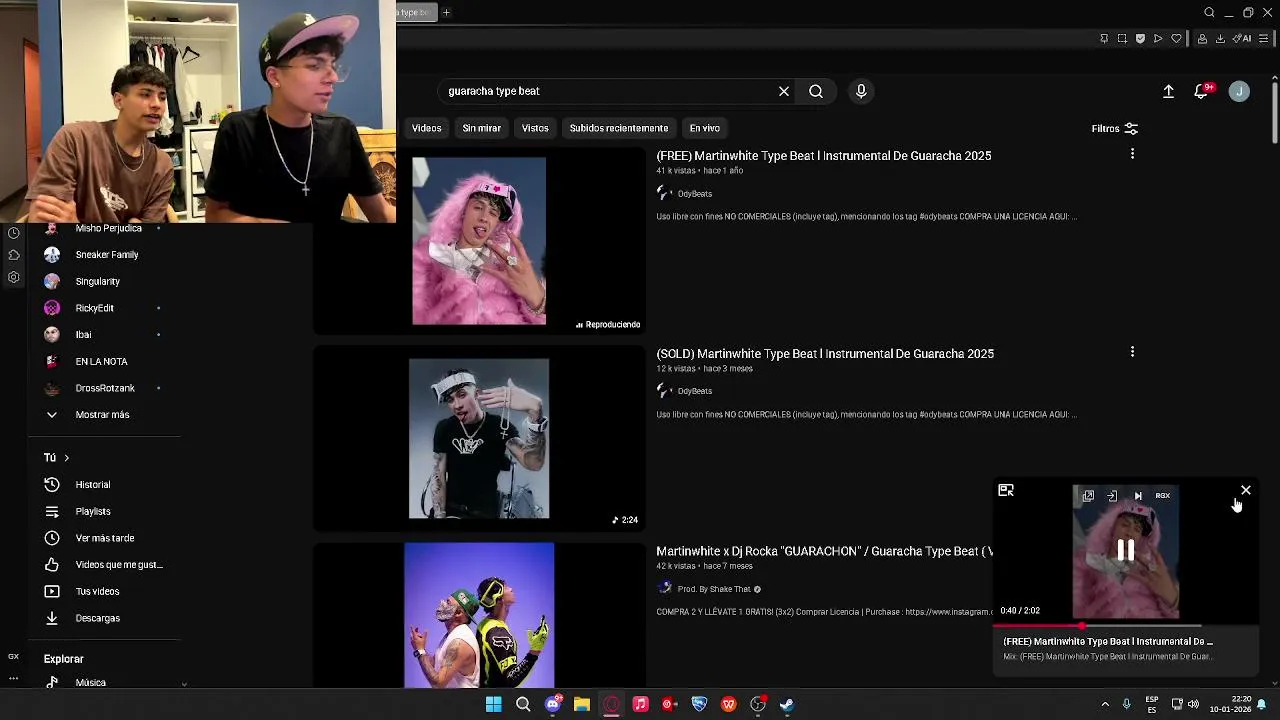The height and width of the screenshot is (720, 1280).
Task: Start voice search with the microphone icon
Action: click(x=861, y=91)
